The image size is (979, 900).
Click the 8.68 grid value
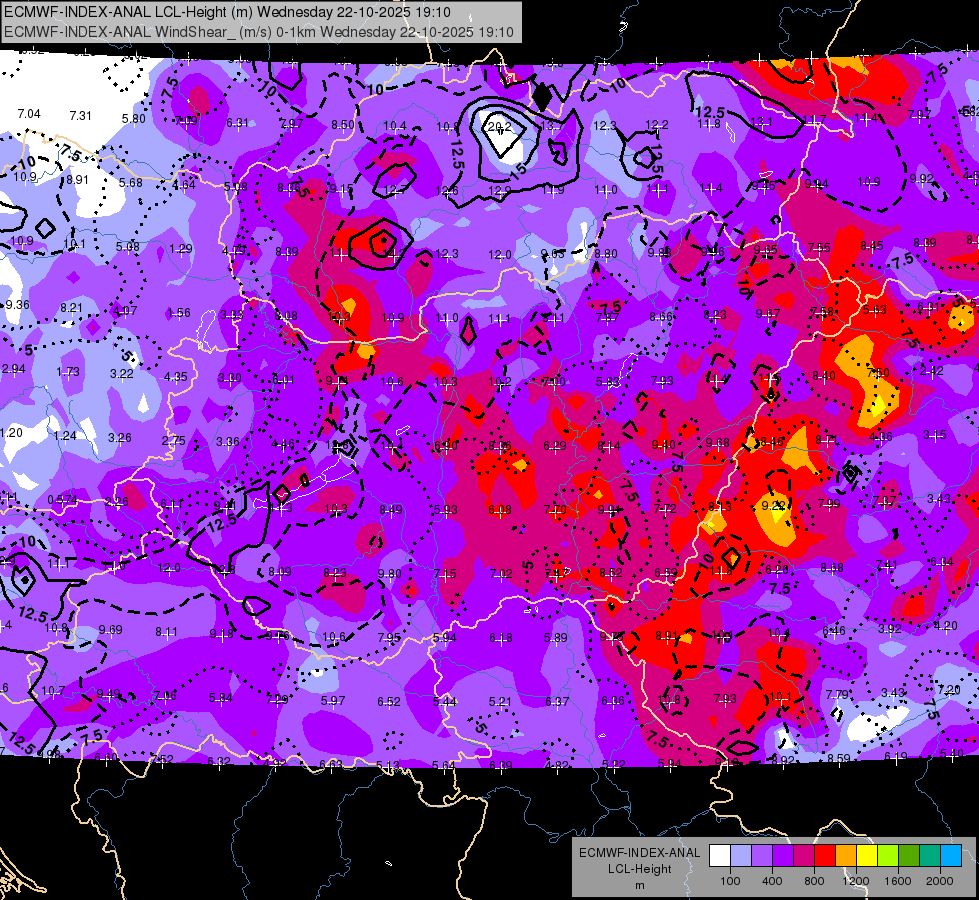click(832, 568)
